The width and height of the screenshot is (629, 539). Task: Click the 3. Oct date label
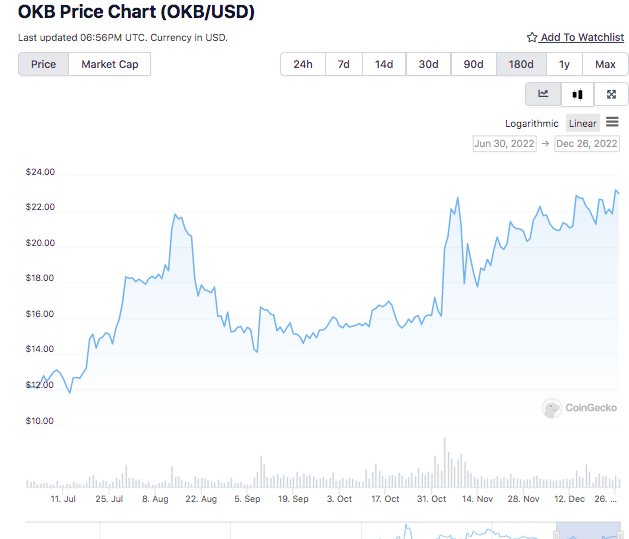point(339,499)
